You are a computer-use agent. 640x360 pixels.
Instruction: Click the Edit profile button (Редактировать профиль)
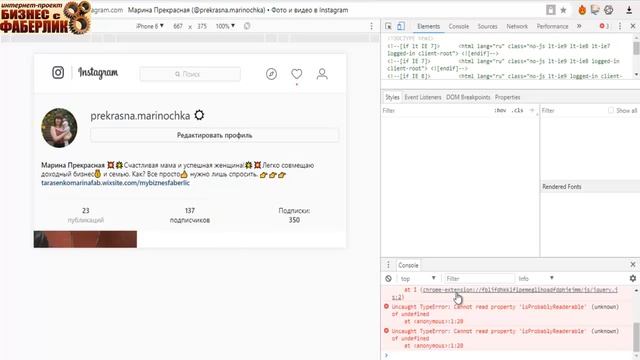click(x=214, y=135)
